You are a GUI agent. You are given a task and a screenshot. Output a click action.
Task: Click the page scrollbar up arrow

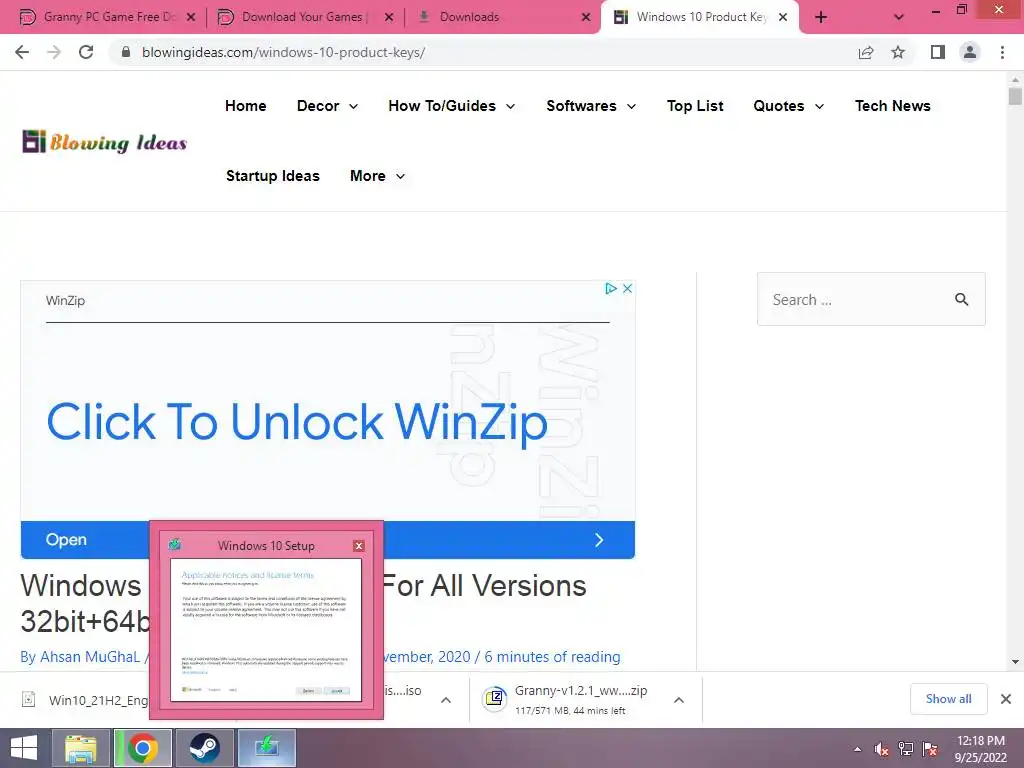[x=1015, y=80]
